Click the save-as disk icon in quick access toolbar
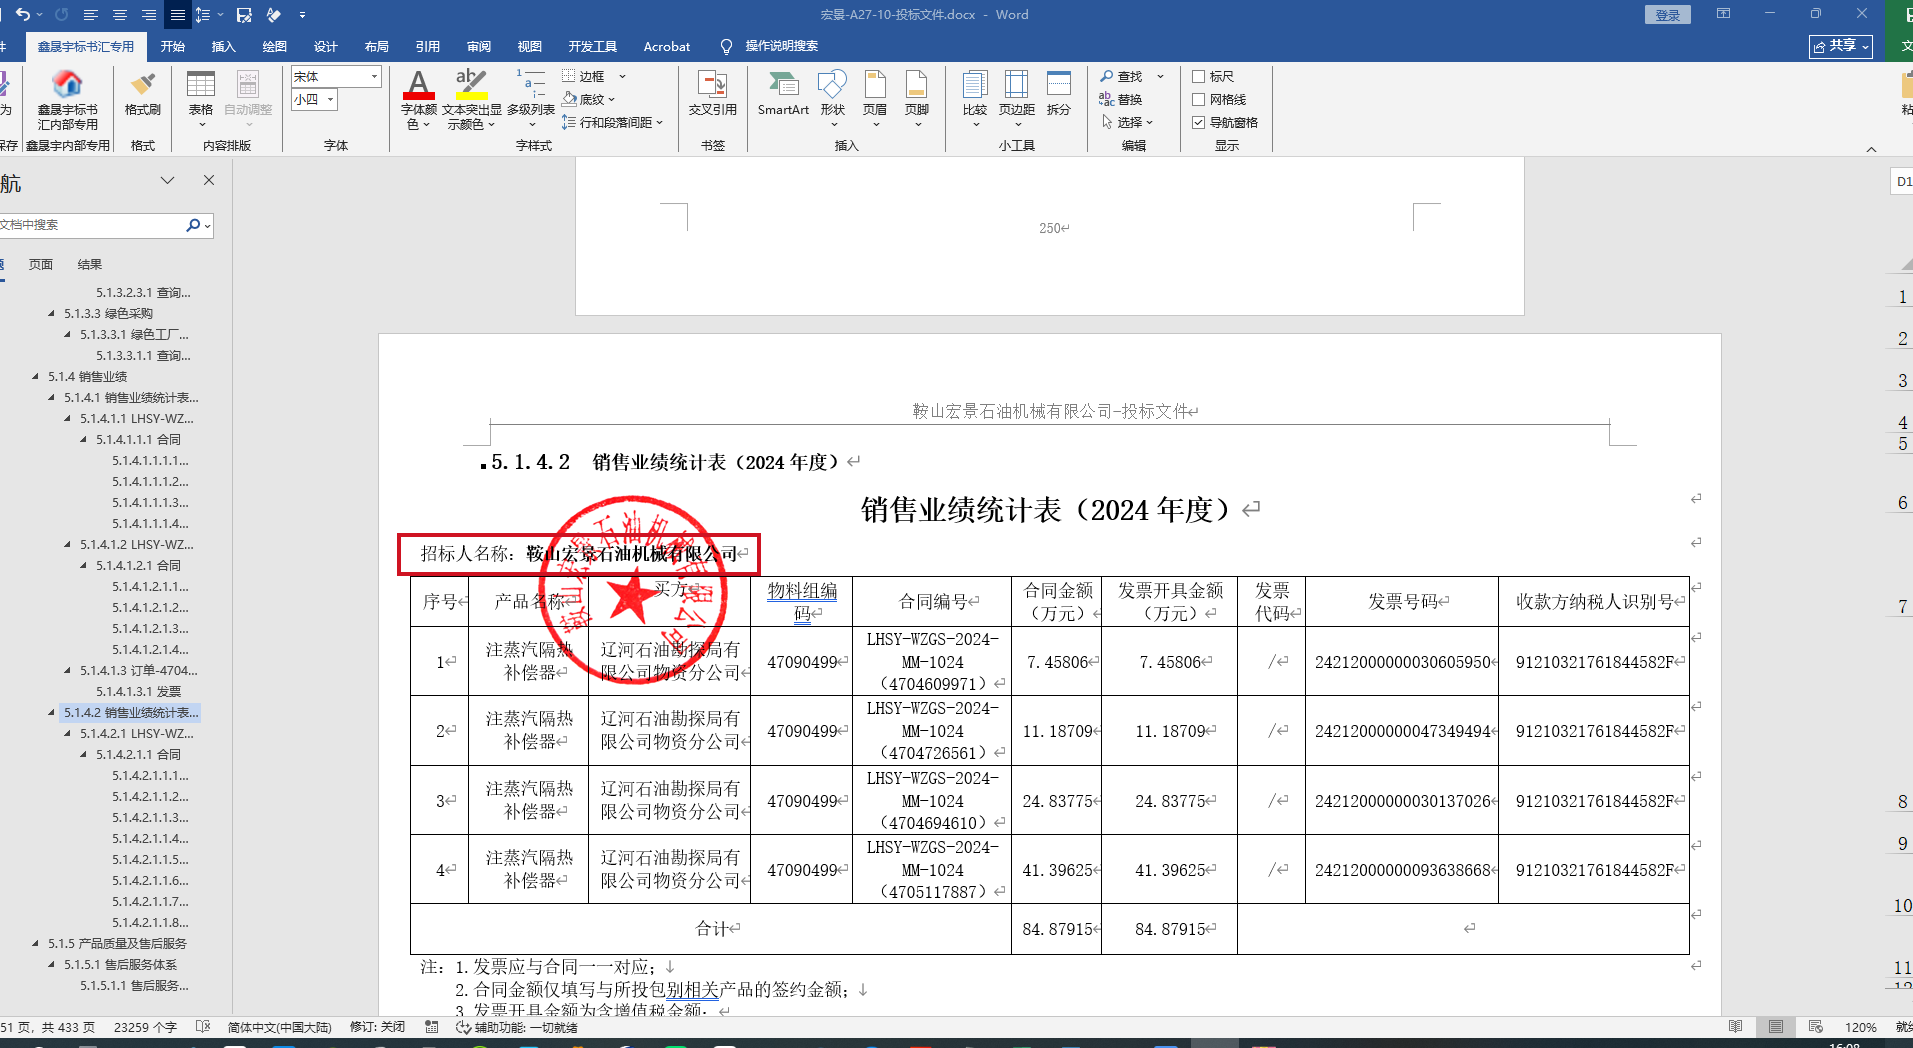 (244, 15)
